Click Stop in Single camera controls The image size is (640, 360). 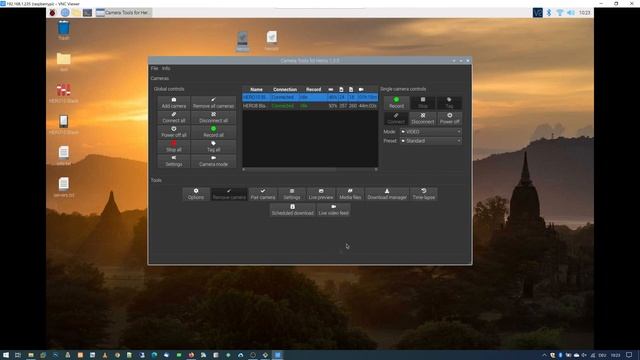click(423, 103)
